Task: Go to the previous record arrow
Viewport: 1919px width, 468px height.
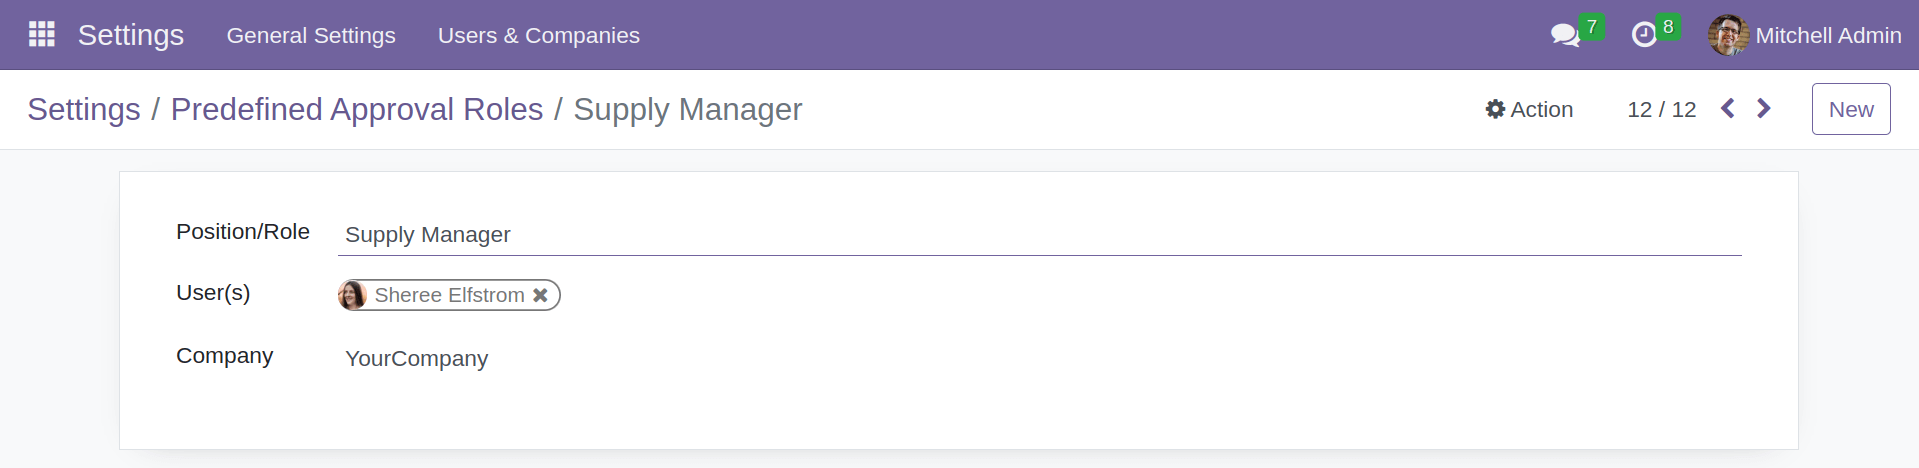Action: click(1727, 109)
